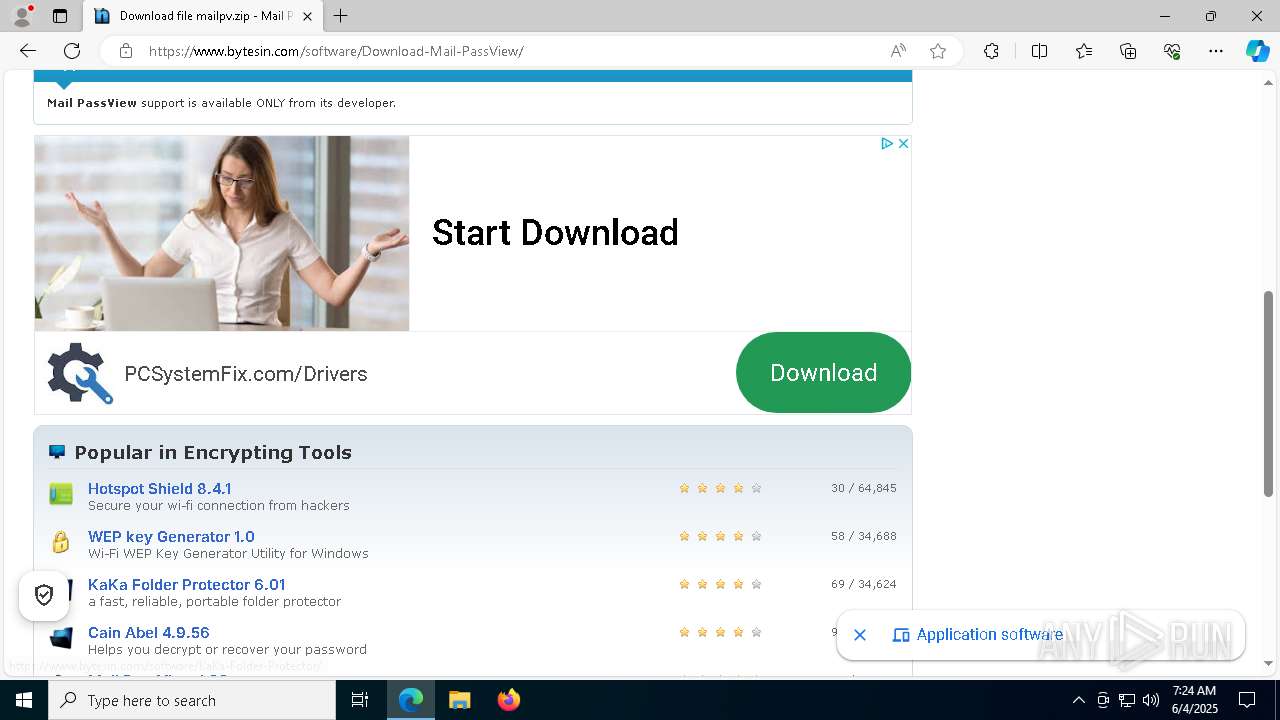Open a new tab with plus
Image resolution: width=1280 pixels, height=720 pixels.
click(341, 16)
